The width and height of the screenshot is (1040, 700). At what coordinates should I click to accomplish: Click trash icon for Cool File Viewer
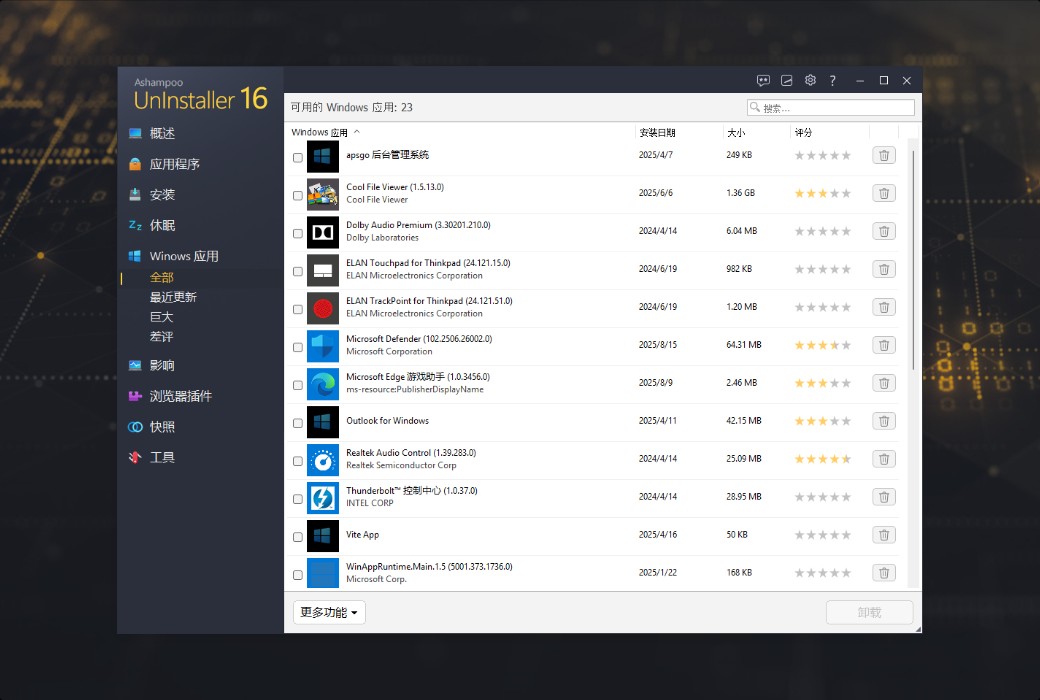click(883, 193)
